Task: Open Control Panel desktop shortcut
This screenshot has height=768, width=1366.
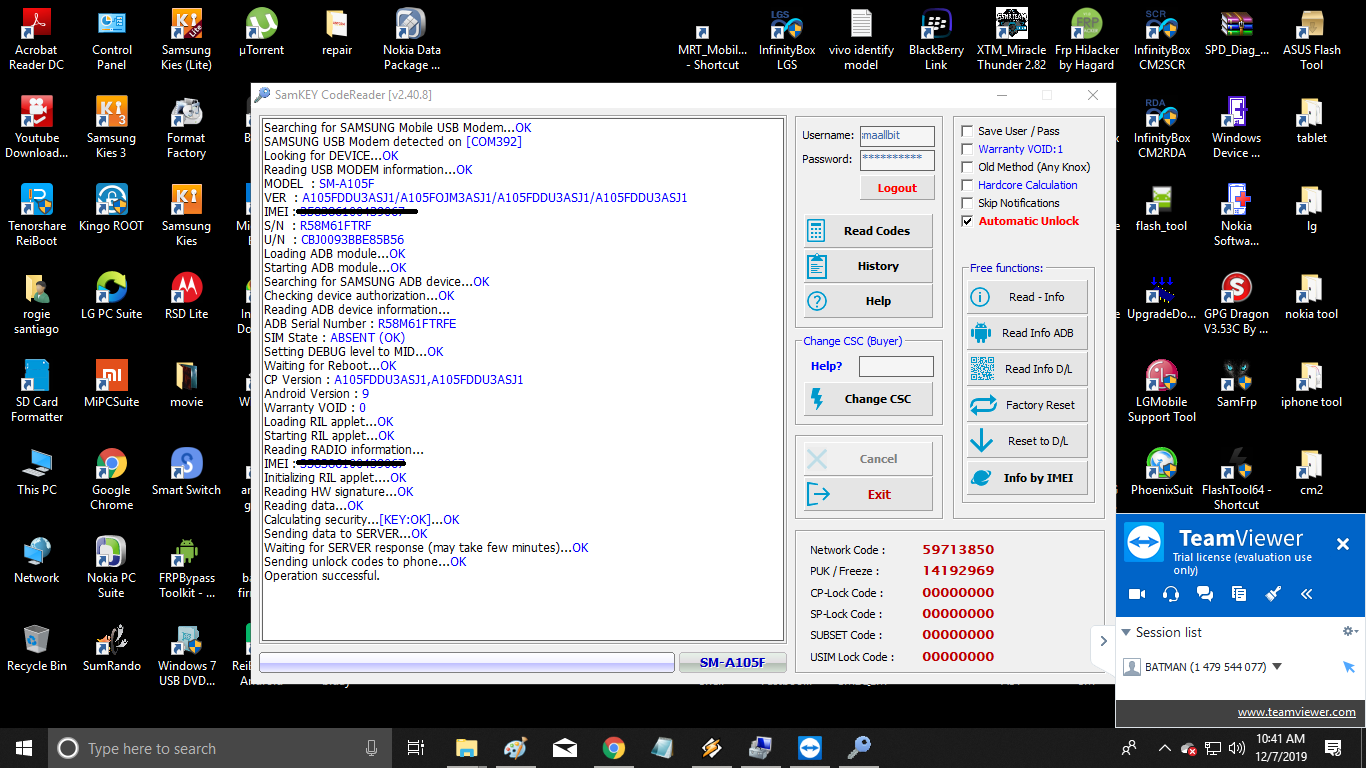Action: [112, 39]
